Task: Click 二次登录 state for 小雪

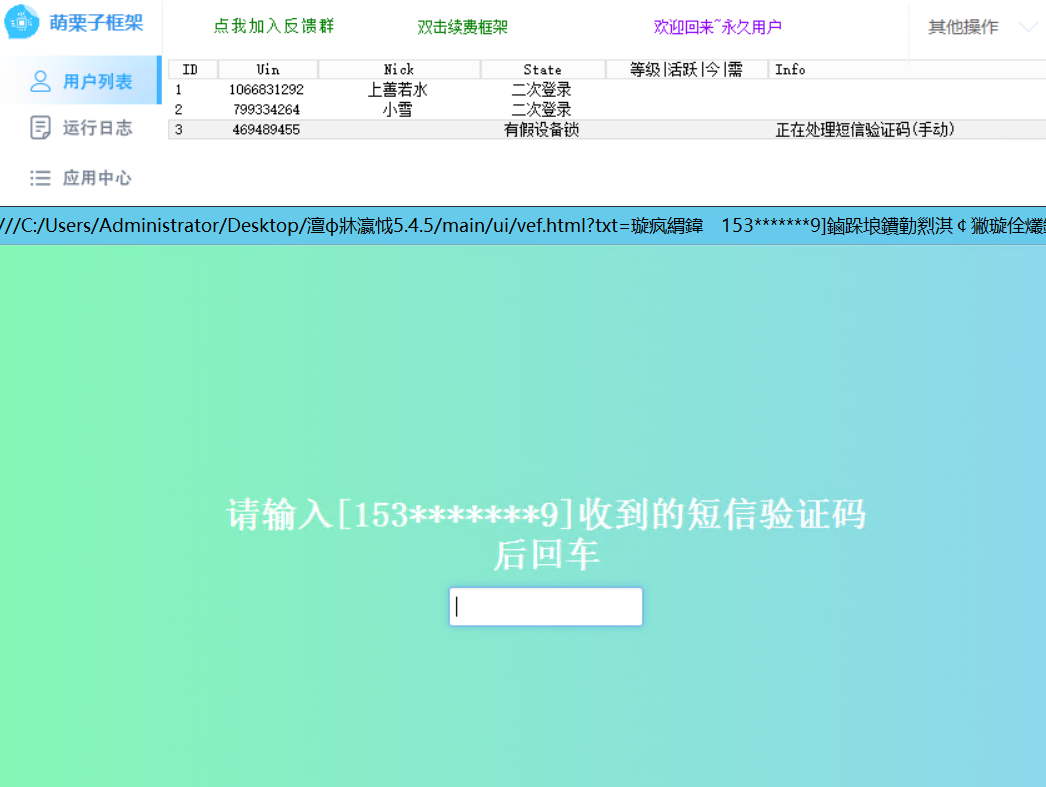Action: [542, 109]
